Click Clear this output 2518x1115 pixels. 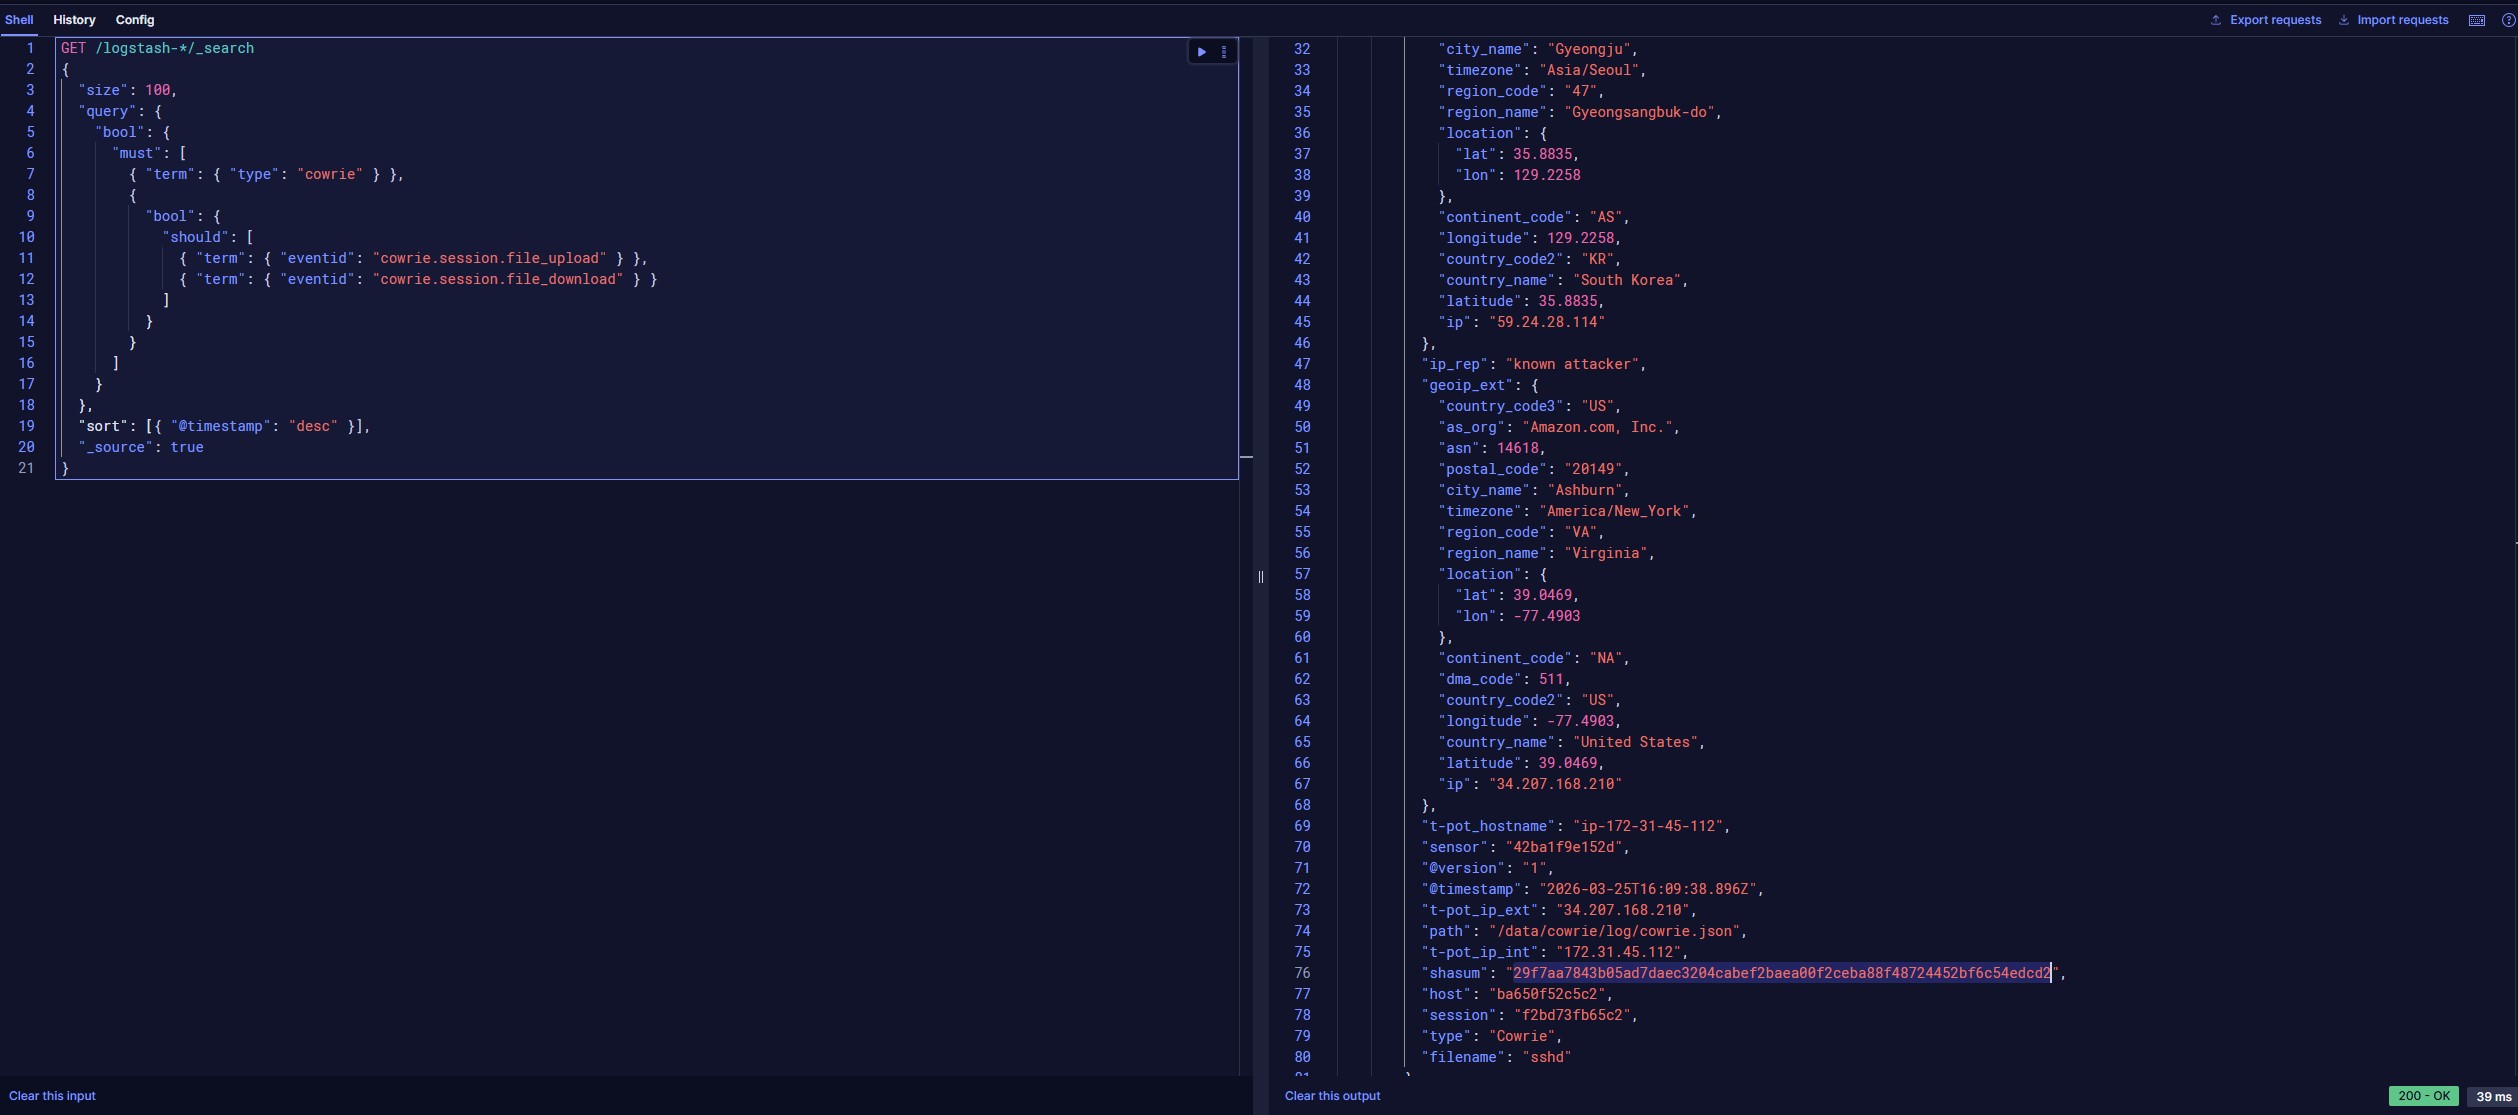pos(1332,1095)
